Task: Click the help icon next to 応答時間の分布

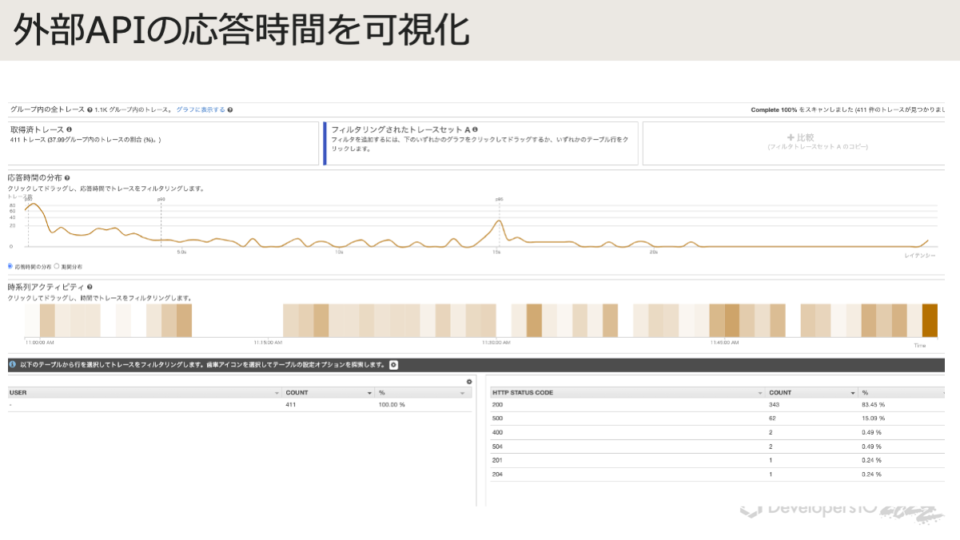Action: point(67,178)
